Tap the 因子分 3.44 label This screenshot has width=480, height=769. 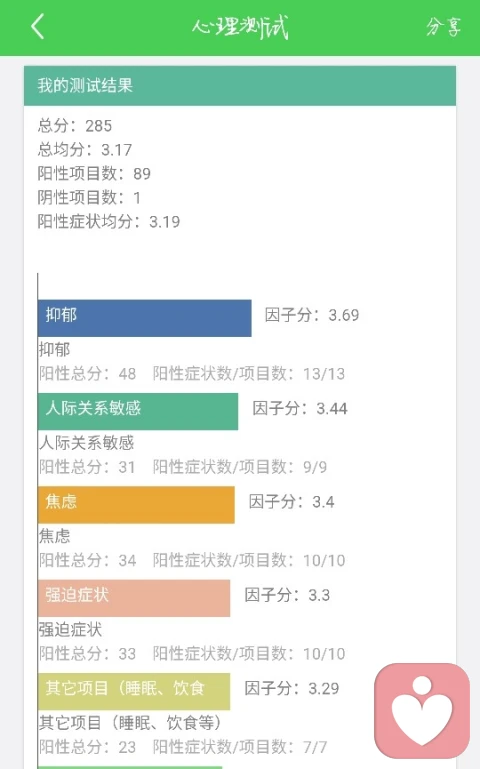[300, 408]
